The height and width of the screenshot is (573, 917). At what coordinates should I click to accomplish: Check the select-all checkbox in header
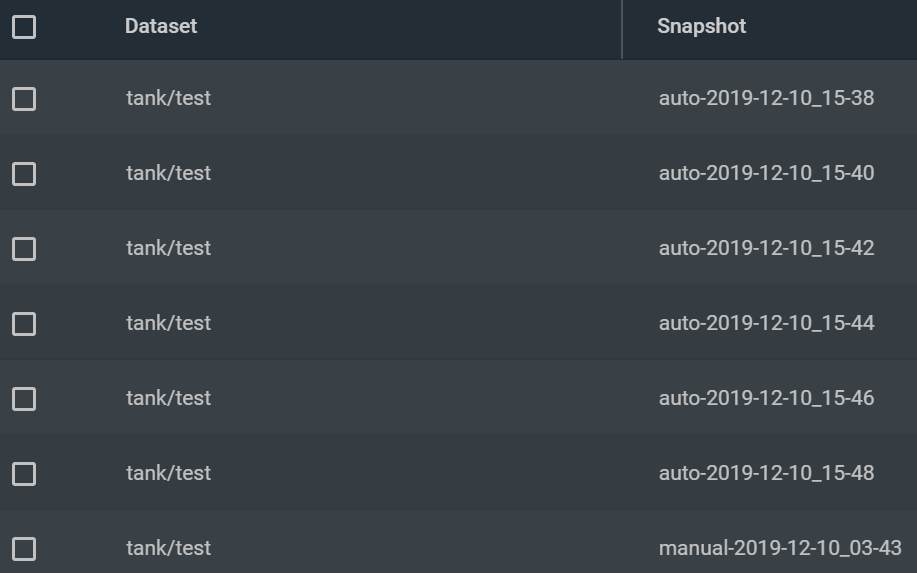[x=24, y=27]
